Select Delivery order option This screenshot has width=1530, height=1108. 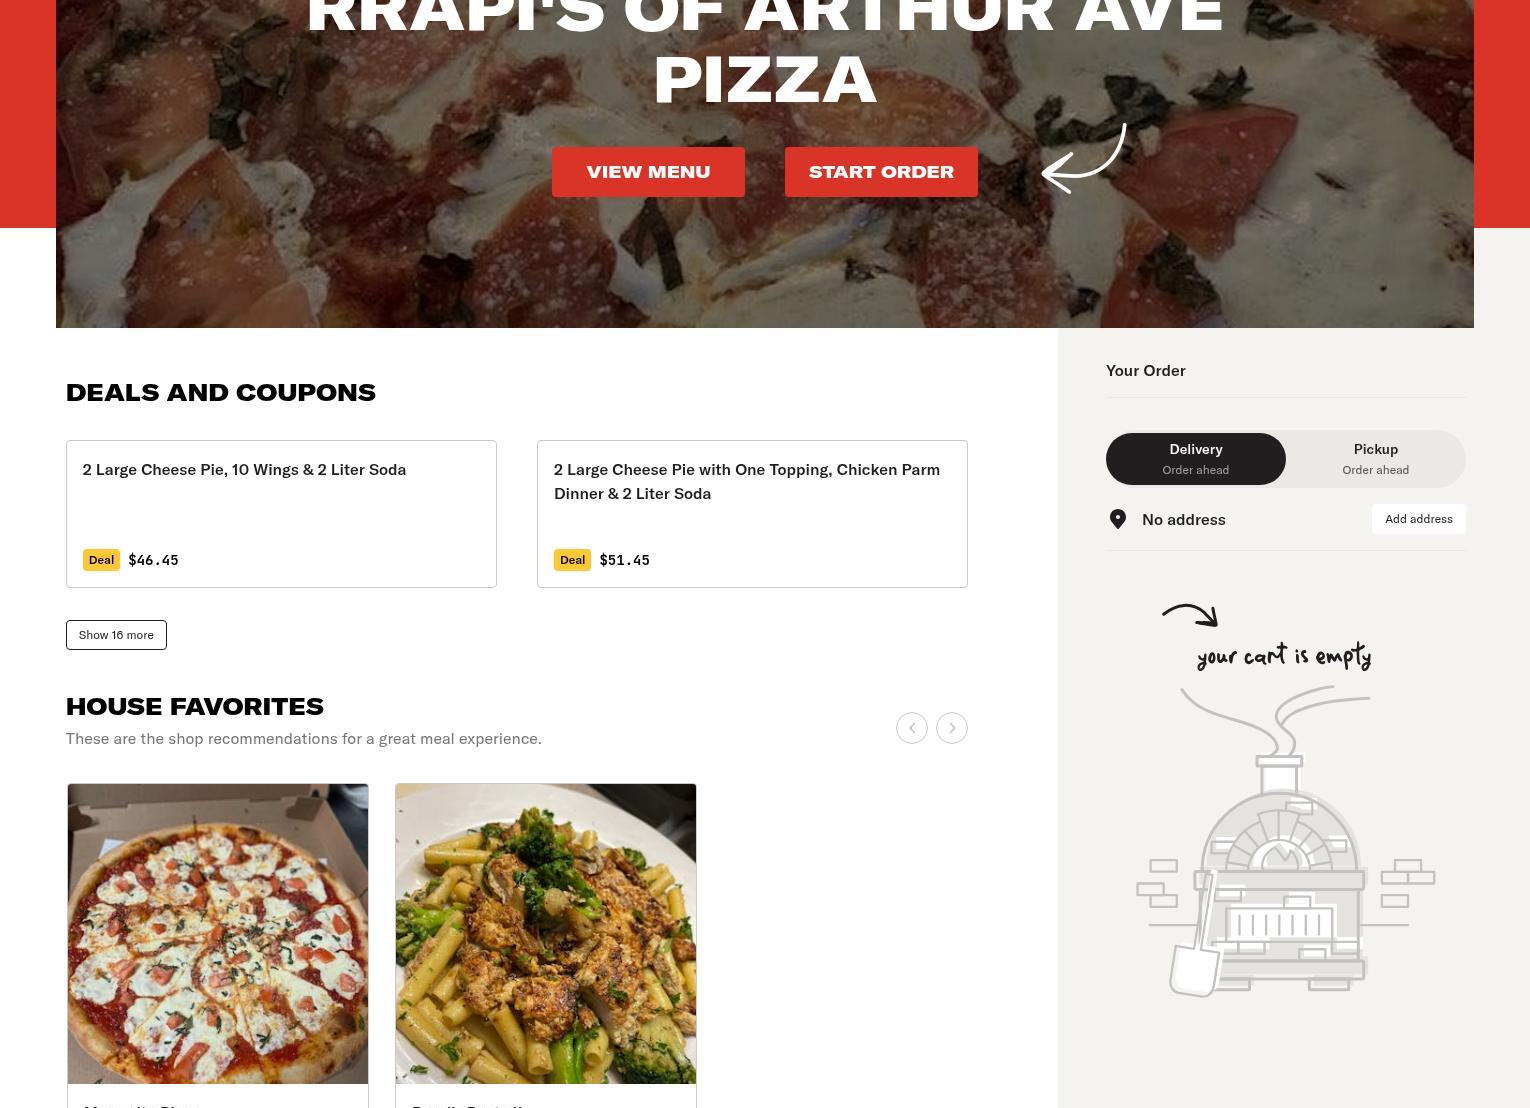click(1195, 459)
